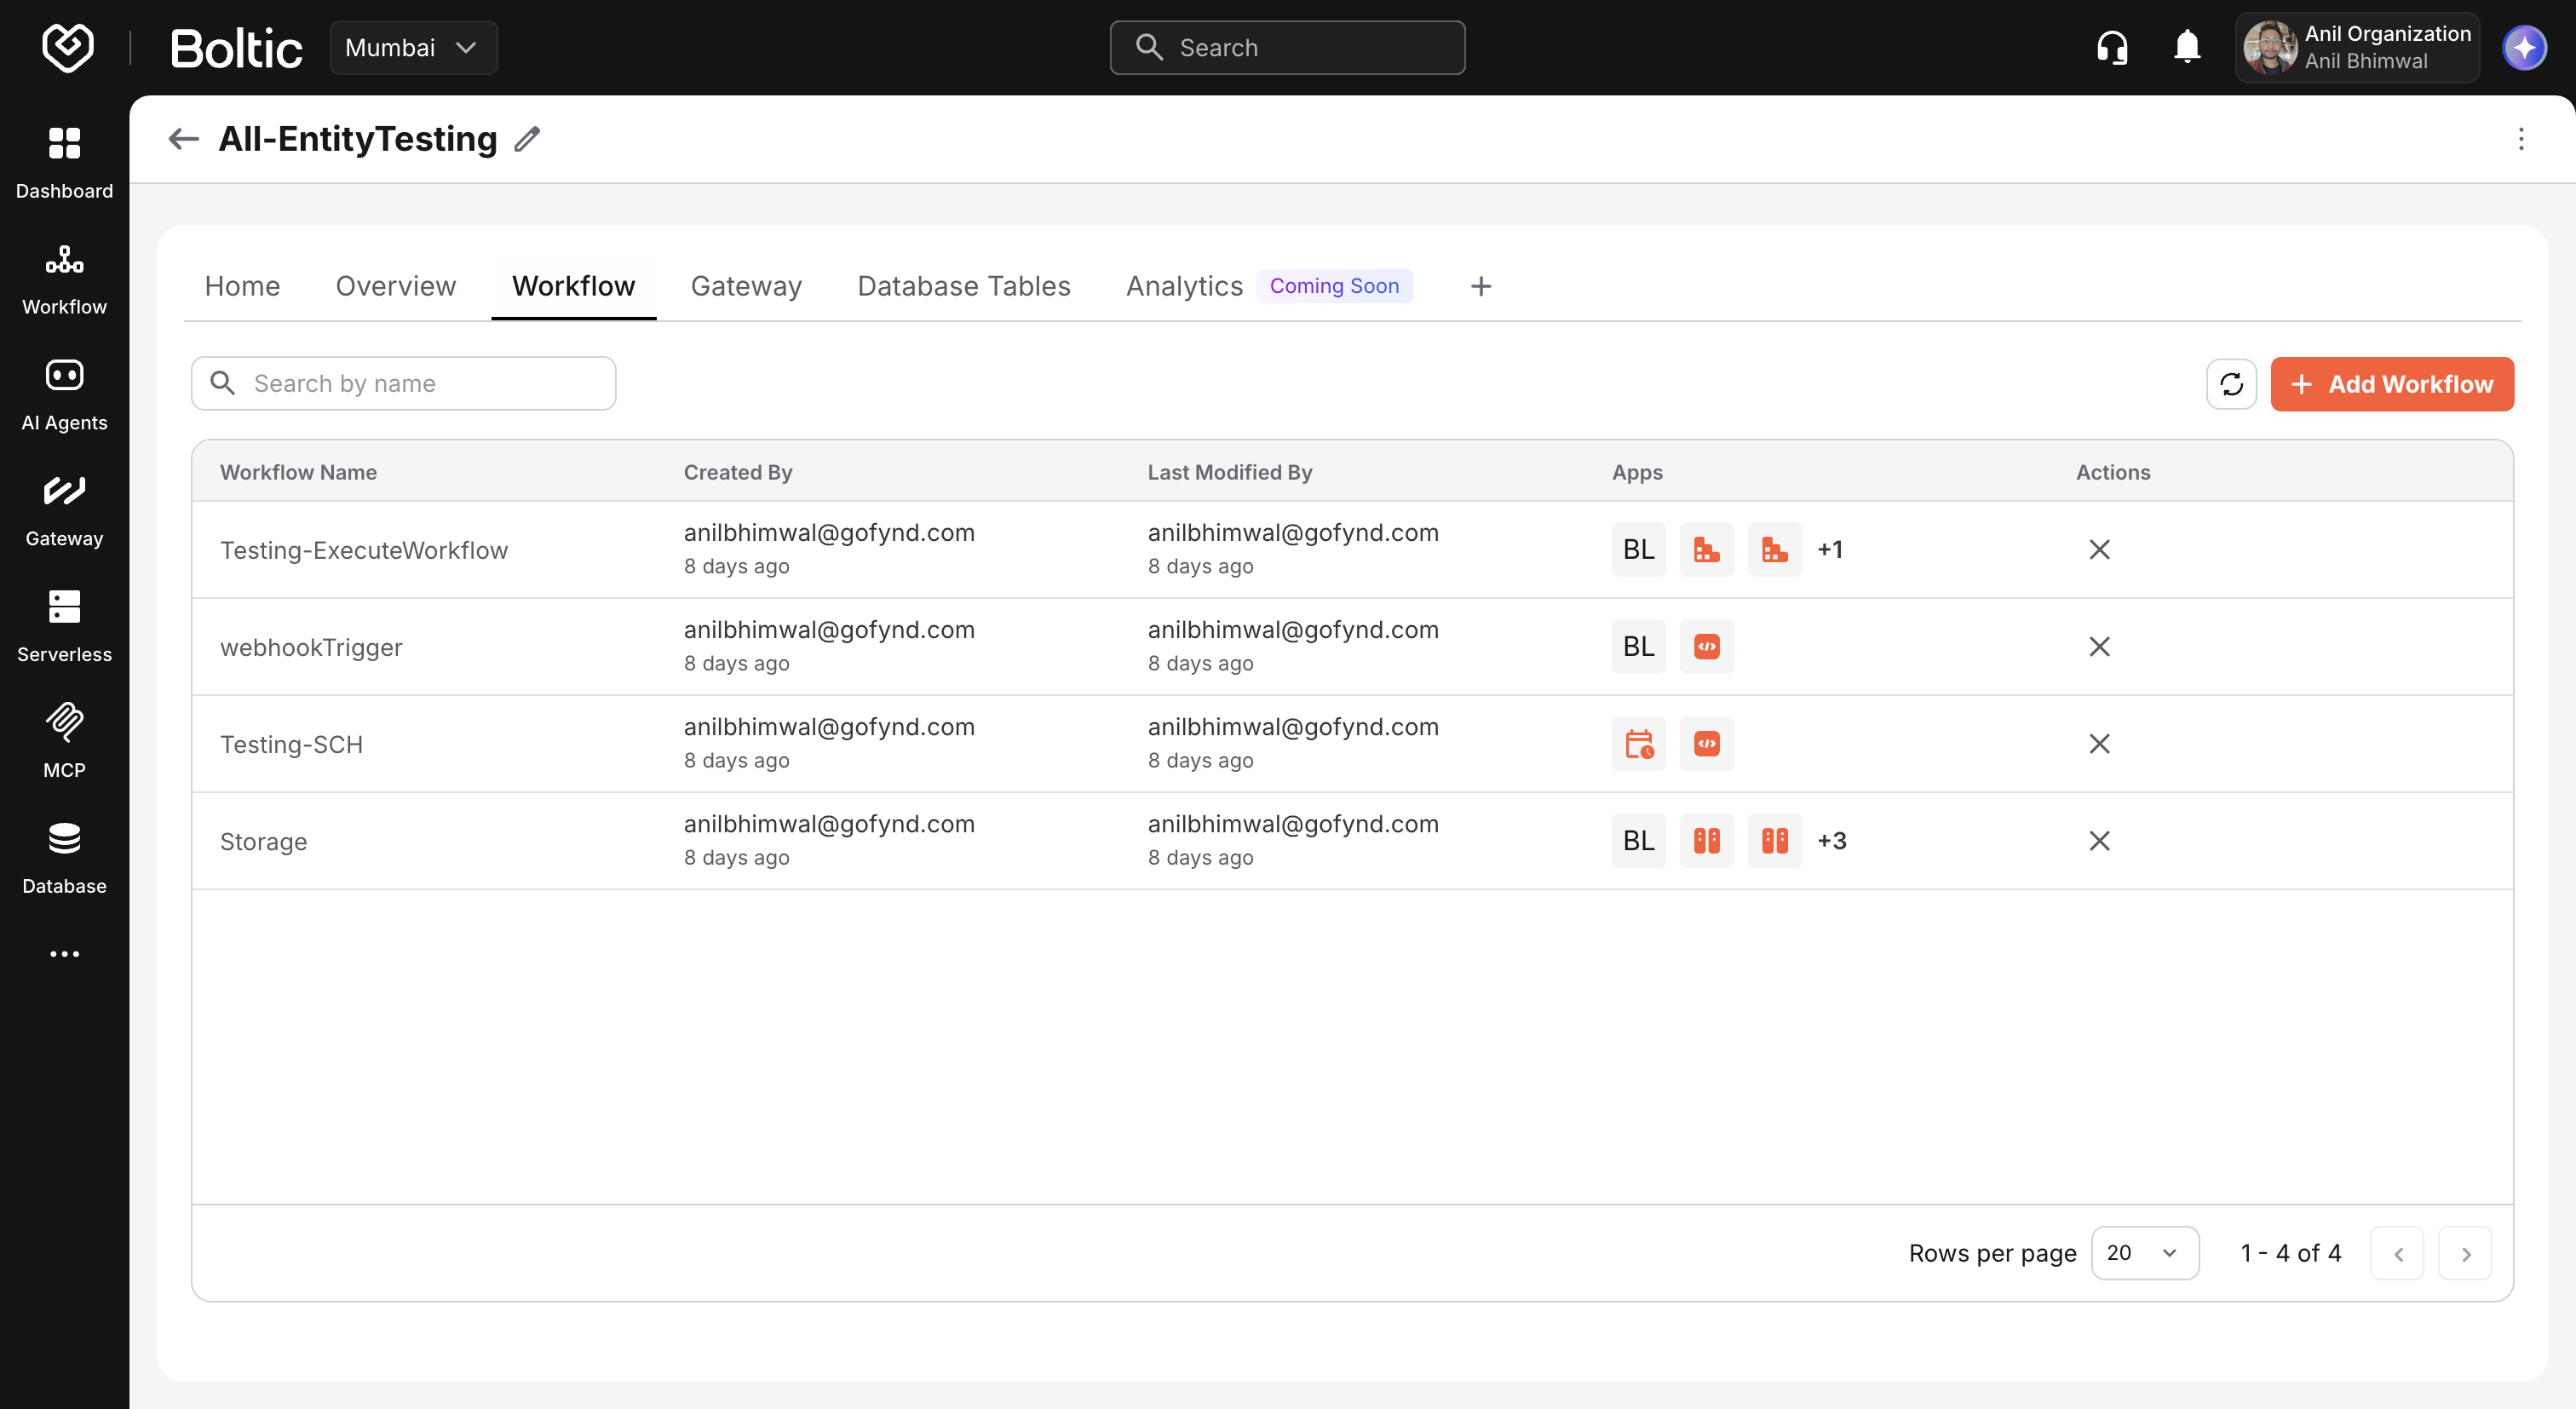Click the Apps column header
Screen dimensions: 2576x1409
[1636, 472]
